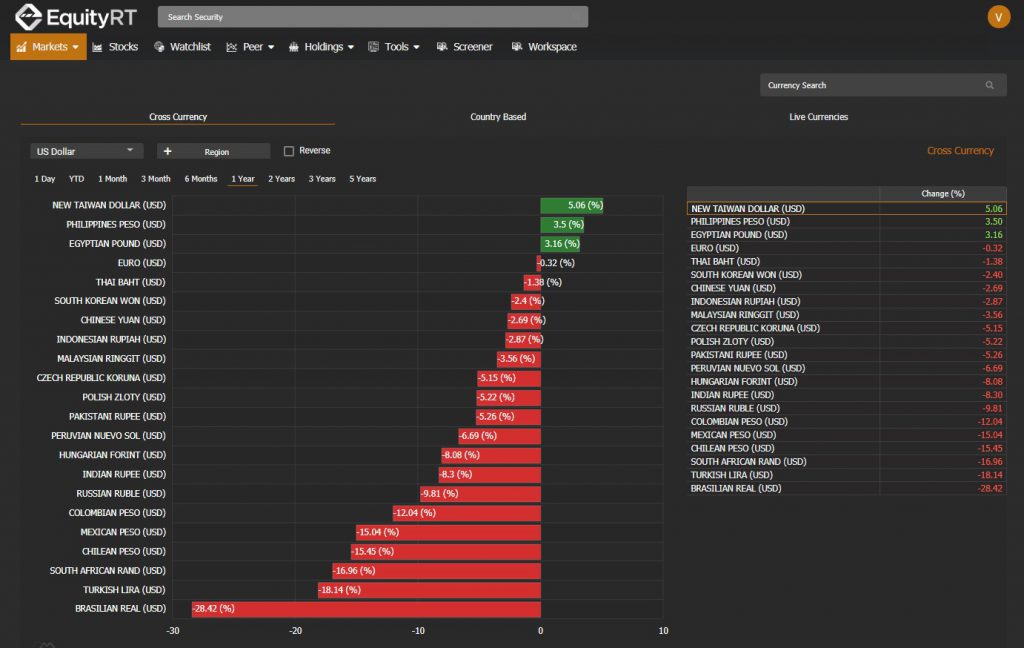
Task: Click the Holdings icon
Action: point(294,47)
